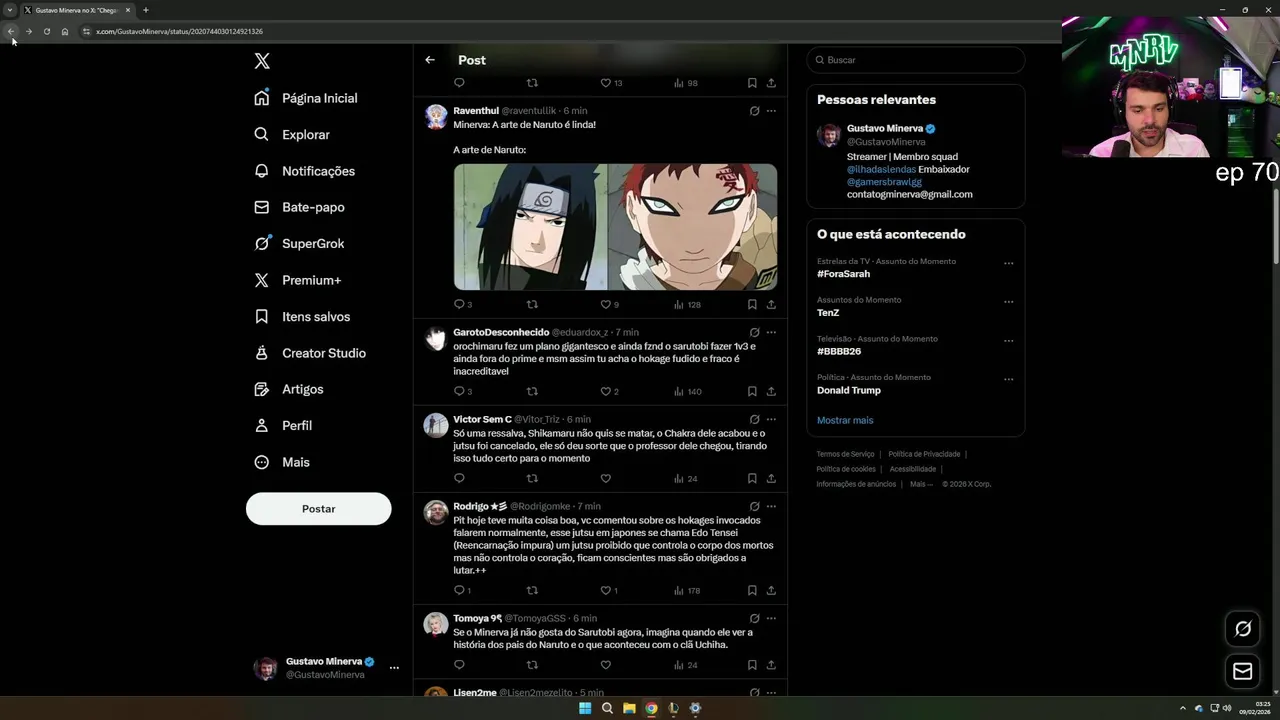Open Creator Studio
1280x720 pixels.
[x=310, y=353]
